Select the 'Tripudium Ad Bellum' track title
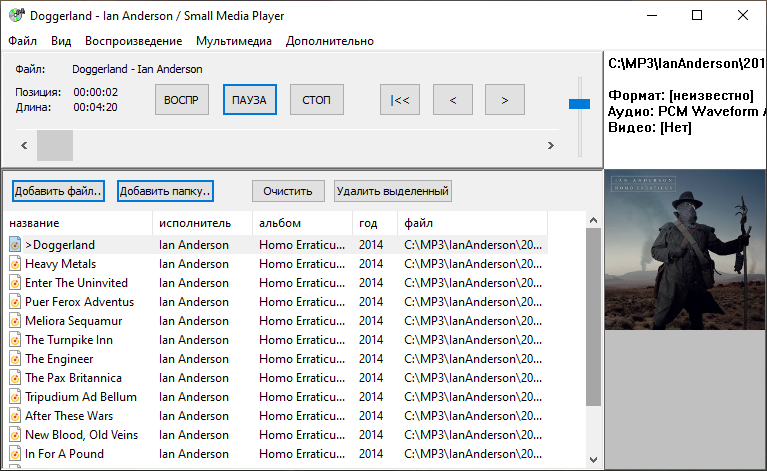The width and height of the screenshot is (767, 471). (81, 397)
